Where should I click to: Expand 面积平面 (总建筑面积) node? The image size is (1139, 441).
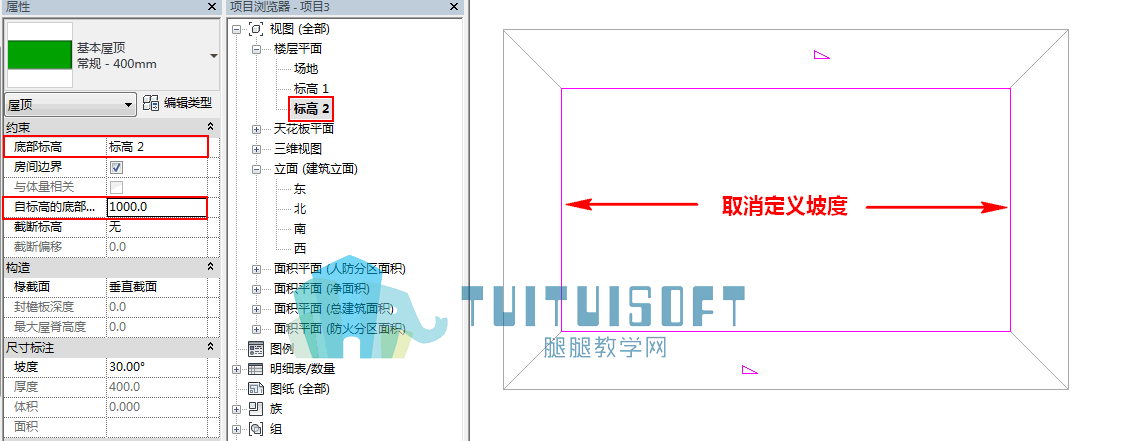click(256, 309)
